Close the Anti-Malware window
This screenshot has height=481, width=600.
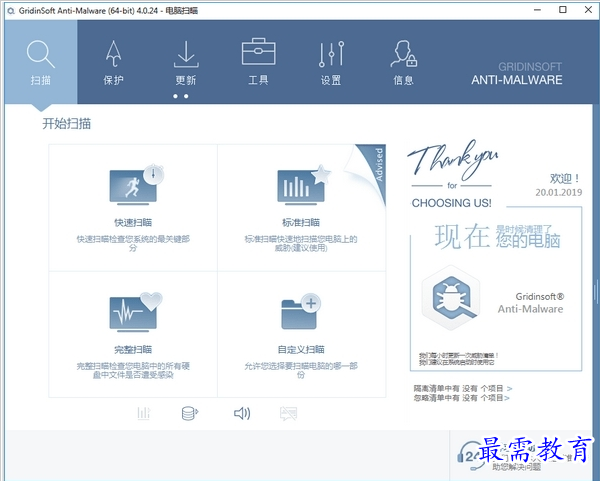[x=588, y=10]
